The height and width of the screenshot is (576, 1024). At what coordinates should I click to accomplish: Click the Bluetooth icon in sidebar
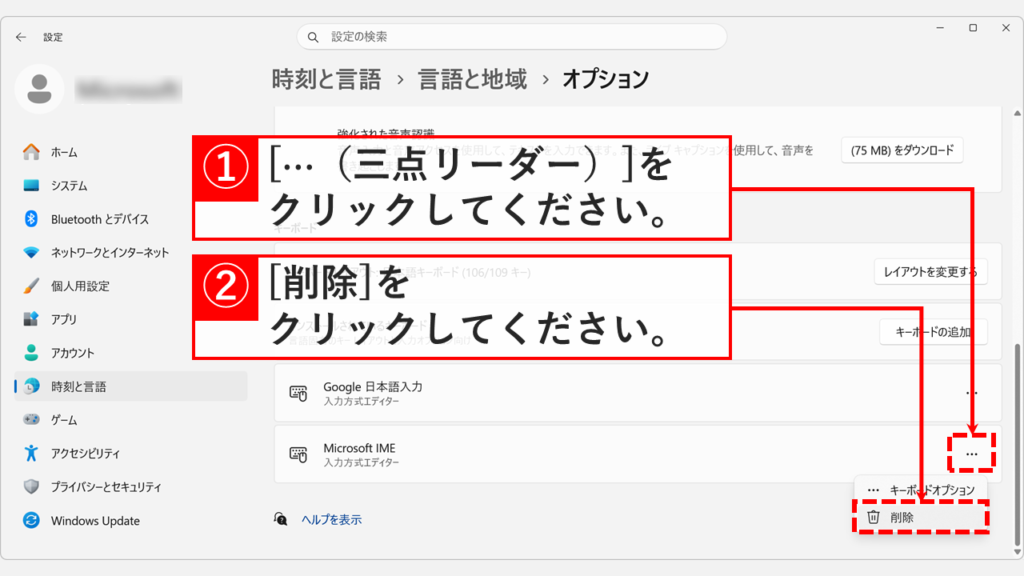tap(31, 219)
